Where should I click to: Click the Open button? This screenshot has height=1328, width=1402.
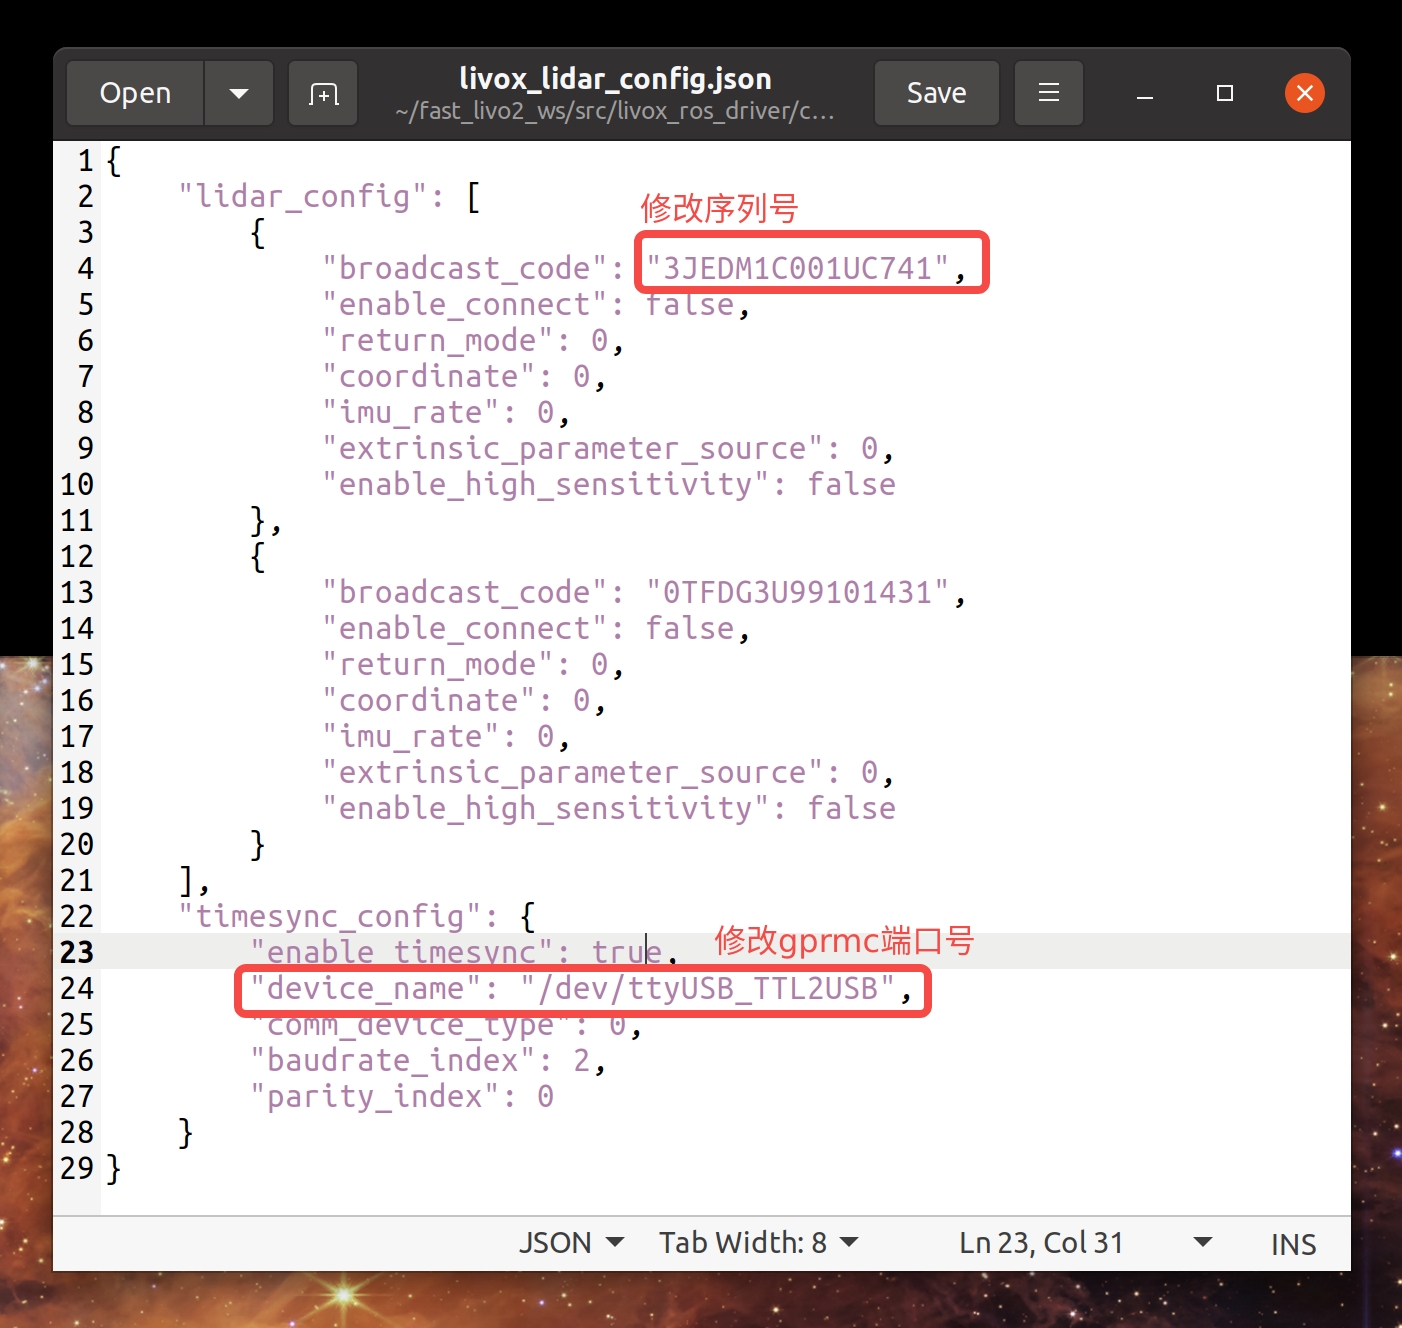coord(134,92)
